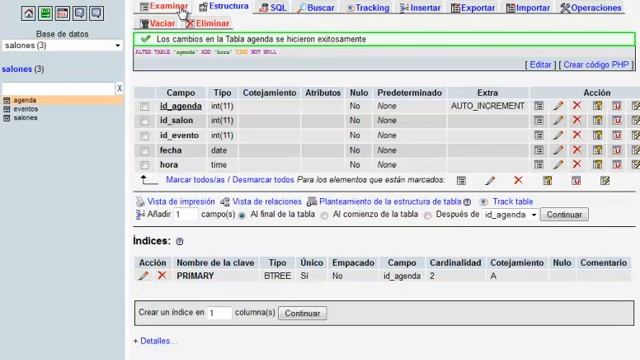Check the id_evento row checkbox
640x360 pixels.
(144, 136)
